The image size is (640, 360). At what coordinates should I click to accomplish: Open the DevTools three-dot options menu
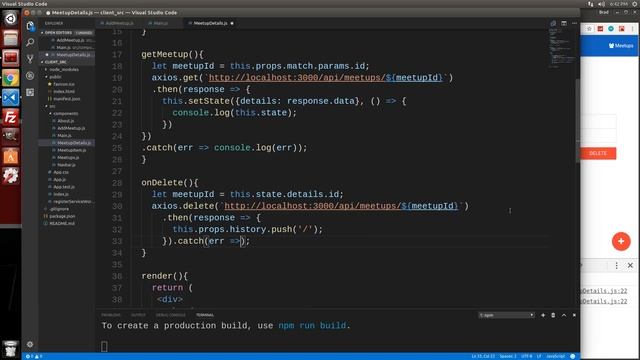click(x=616, y=265)
